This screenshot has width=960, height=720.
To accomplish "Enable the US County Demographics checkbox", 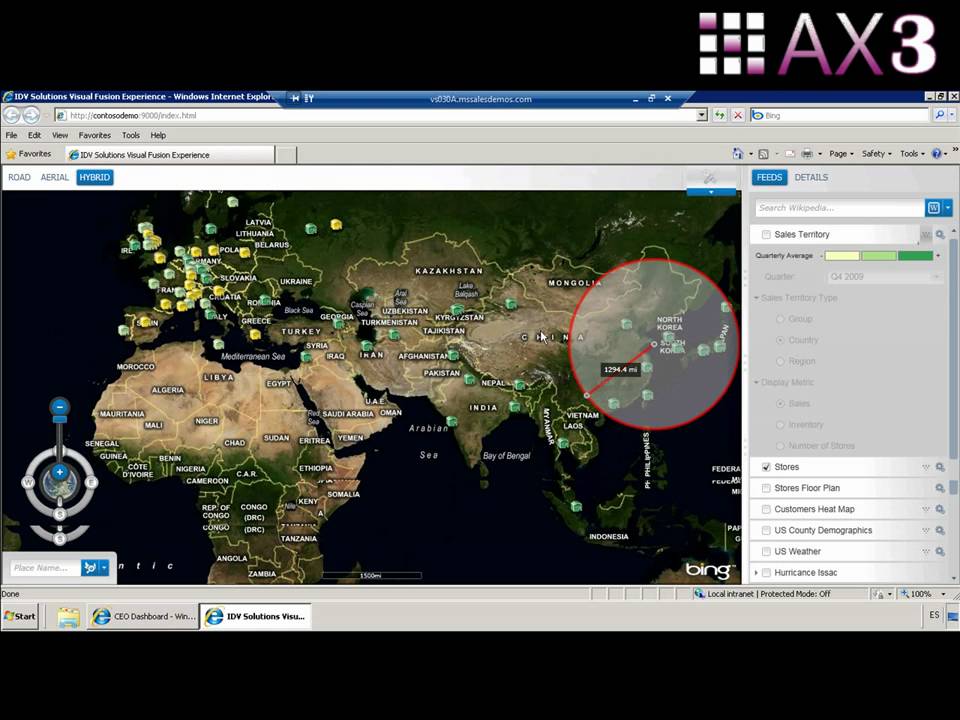I will click(766, 530).
